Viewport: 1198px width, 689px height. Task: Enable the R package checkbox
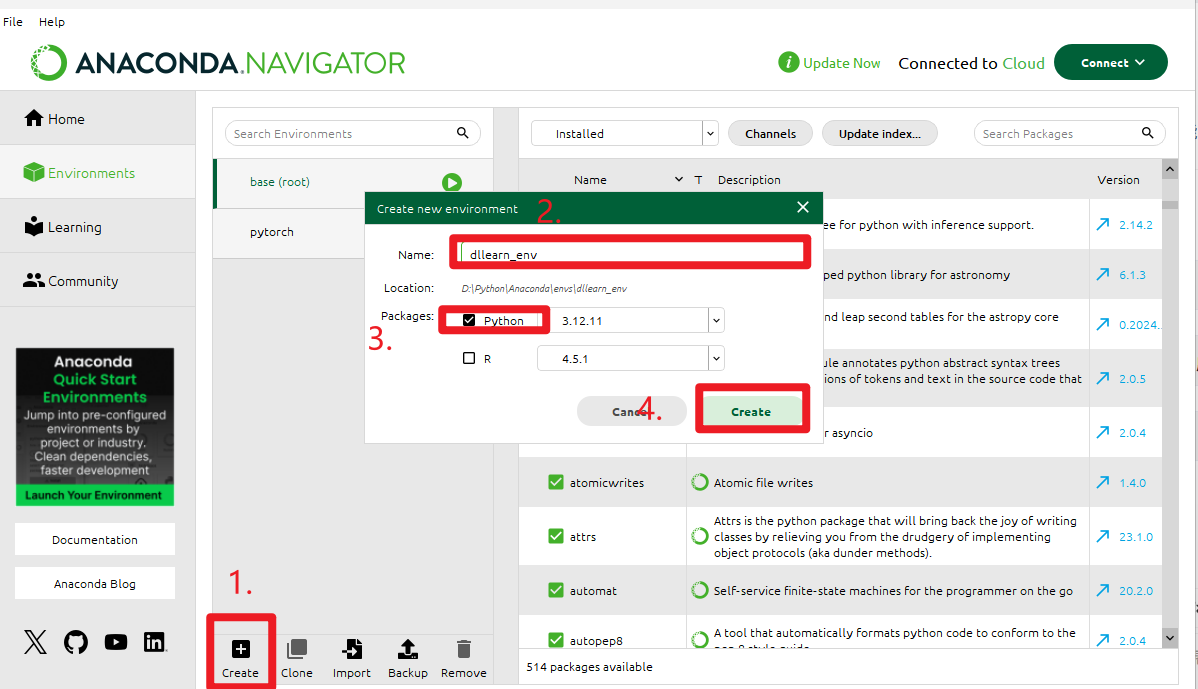[x=469, y=357]
